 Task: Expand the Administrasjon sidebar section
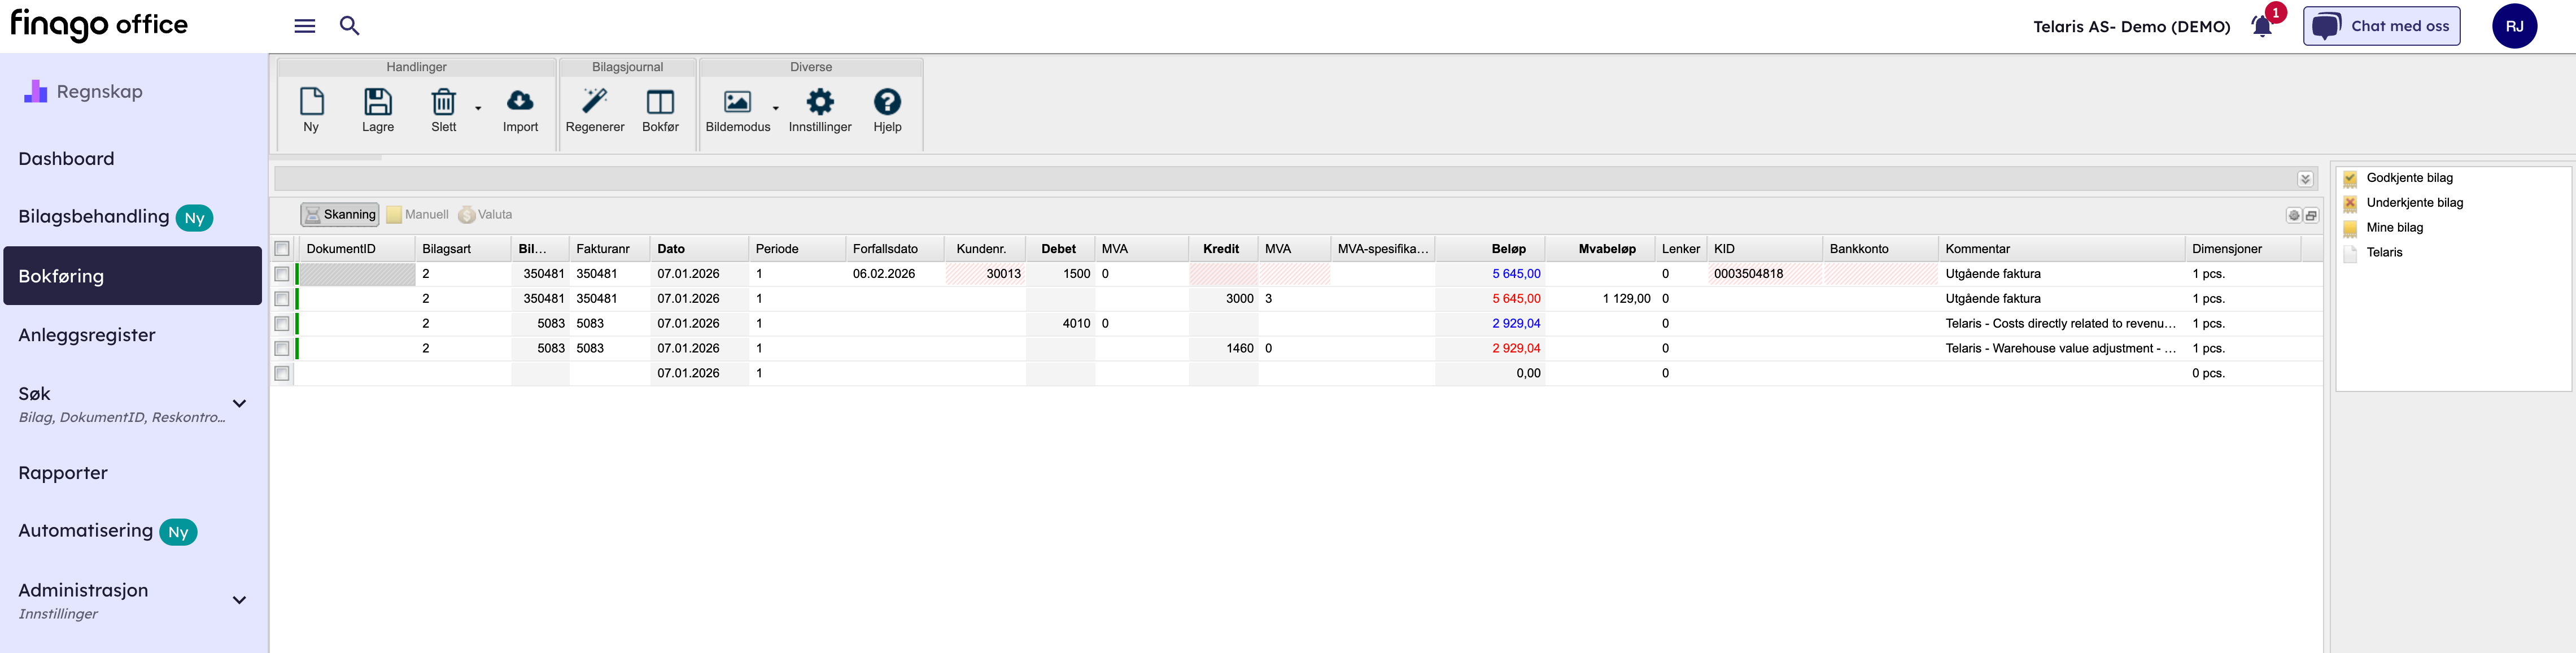click(239, 600)
